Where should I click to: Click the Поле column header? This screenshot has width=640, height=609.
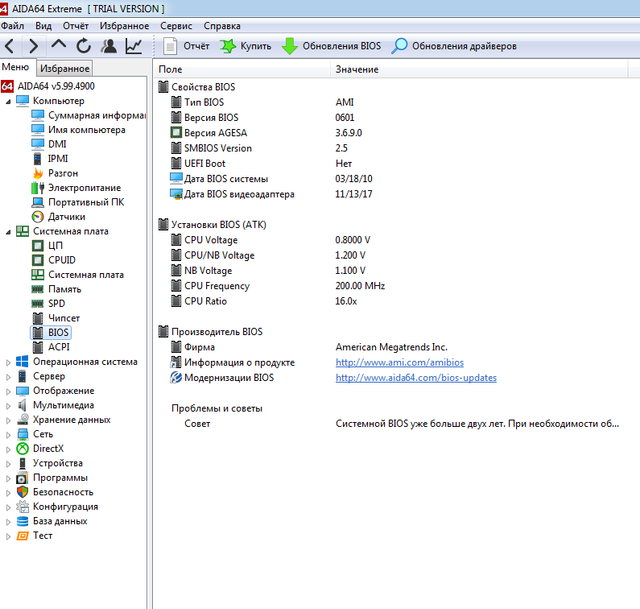[x=242, y=69]
